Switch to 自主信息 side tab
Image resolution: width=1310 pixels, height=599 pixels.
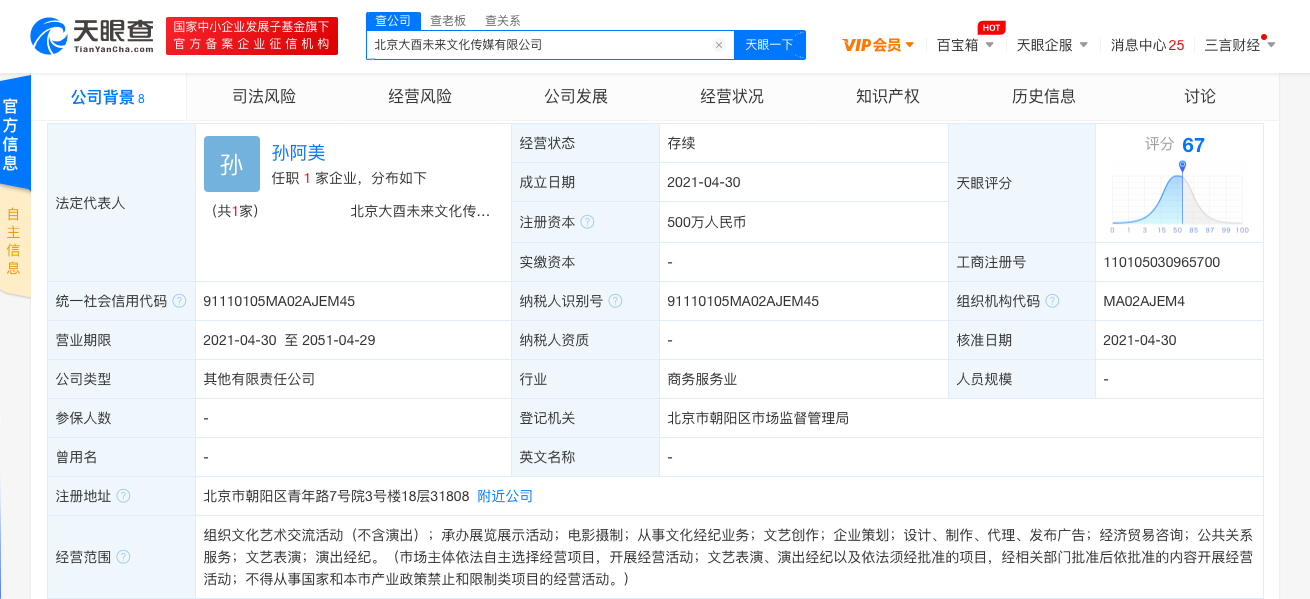point(13,241)
